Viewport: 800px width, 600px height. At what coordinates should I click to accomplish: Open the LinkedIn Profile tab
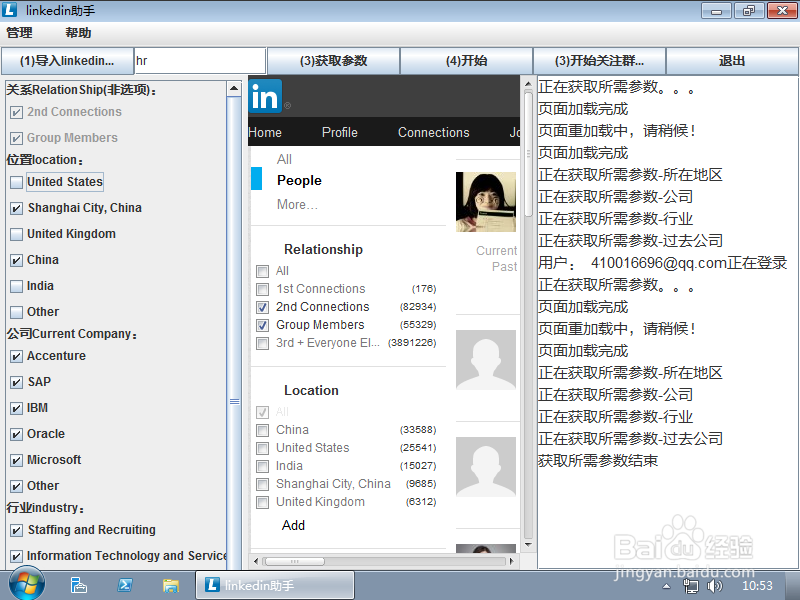(339, 133)
